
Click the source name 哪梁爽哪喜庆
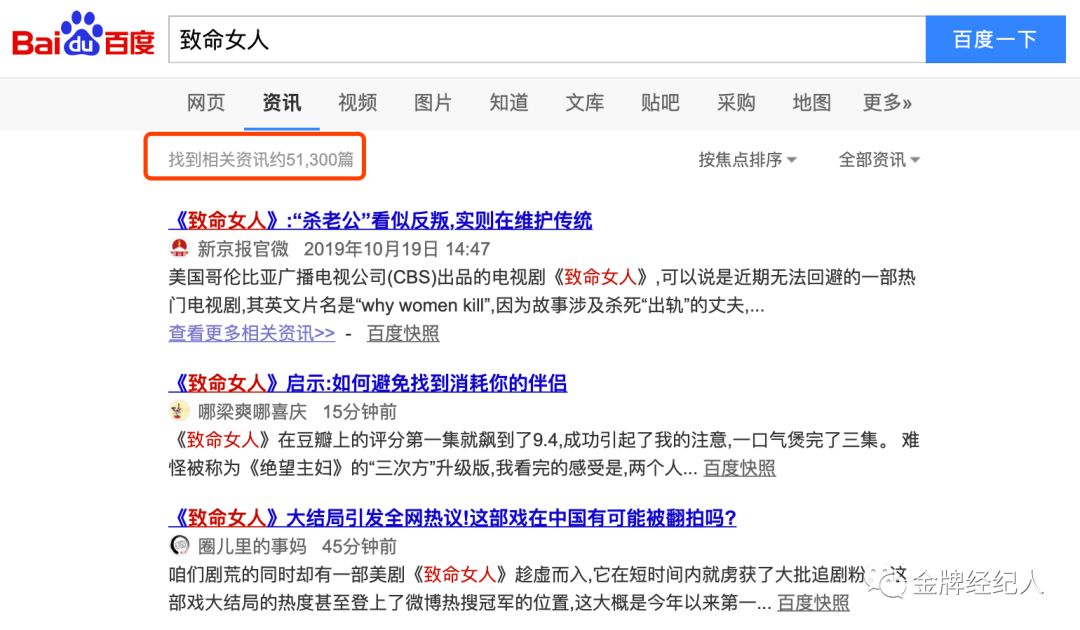(x=252, y=412)
